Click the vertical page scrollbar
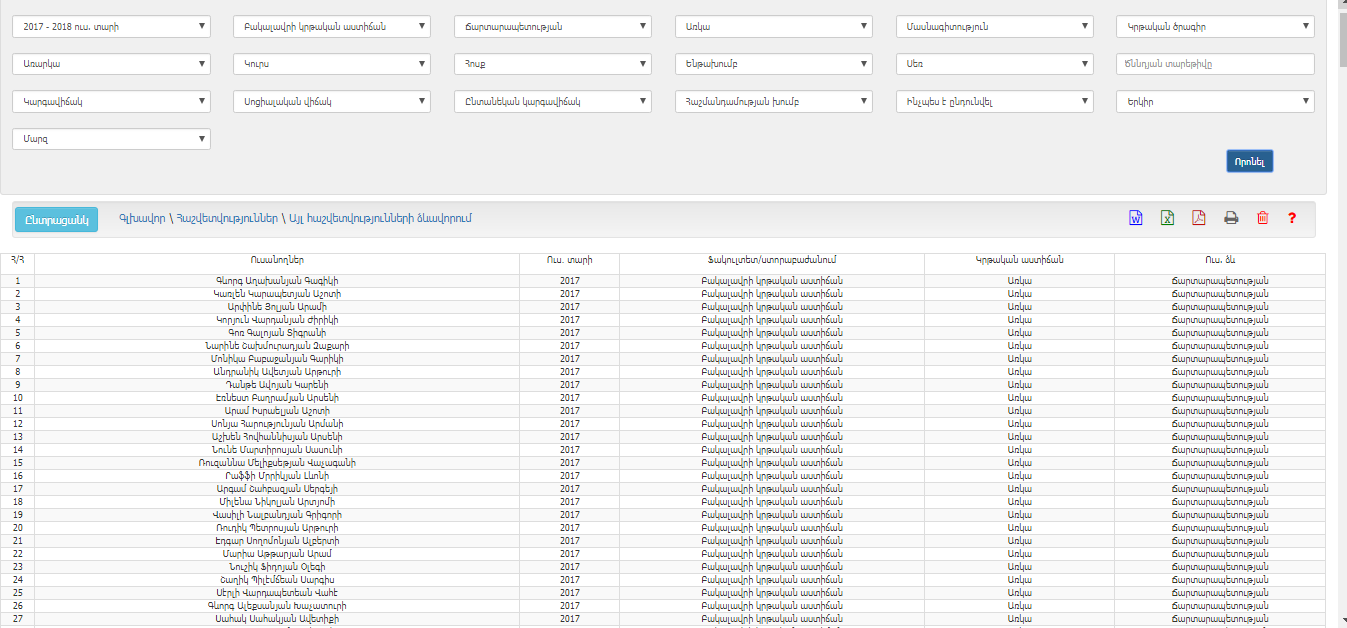1347x628 pixels. click(1339, 300)
